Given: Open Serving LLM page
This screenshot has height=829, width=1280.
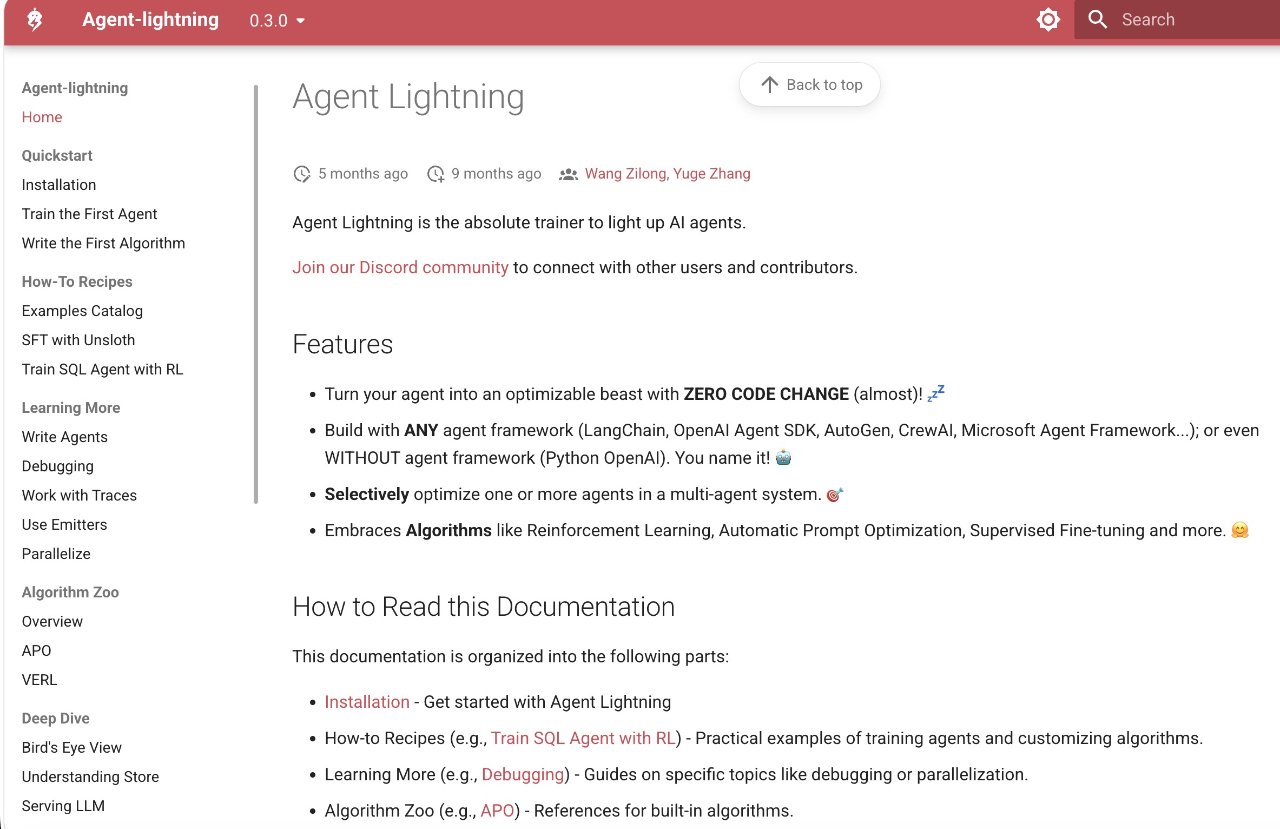Looking at the screenshot, I should click(x=63, y=806).
